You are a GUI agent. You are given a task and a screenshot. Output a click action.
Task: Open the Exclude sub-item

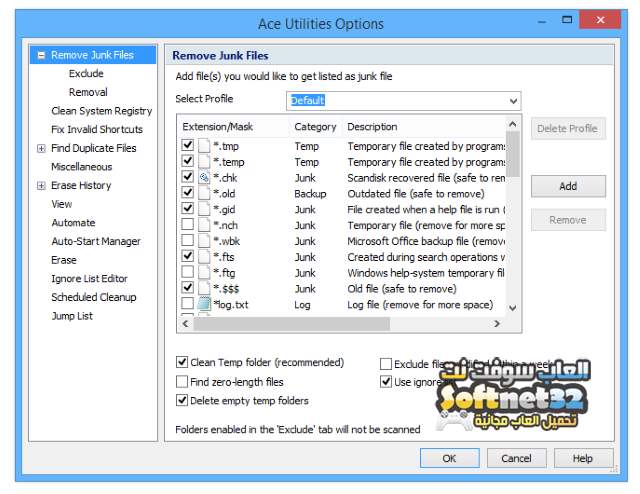(x=86, y=73)
